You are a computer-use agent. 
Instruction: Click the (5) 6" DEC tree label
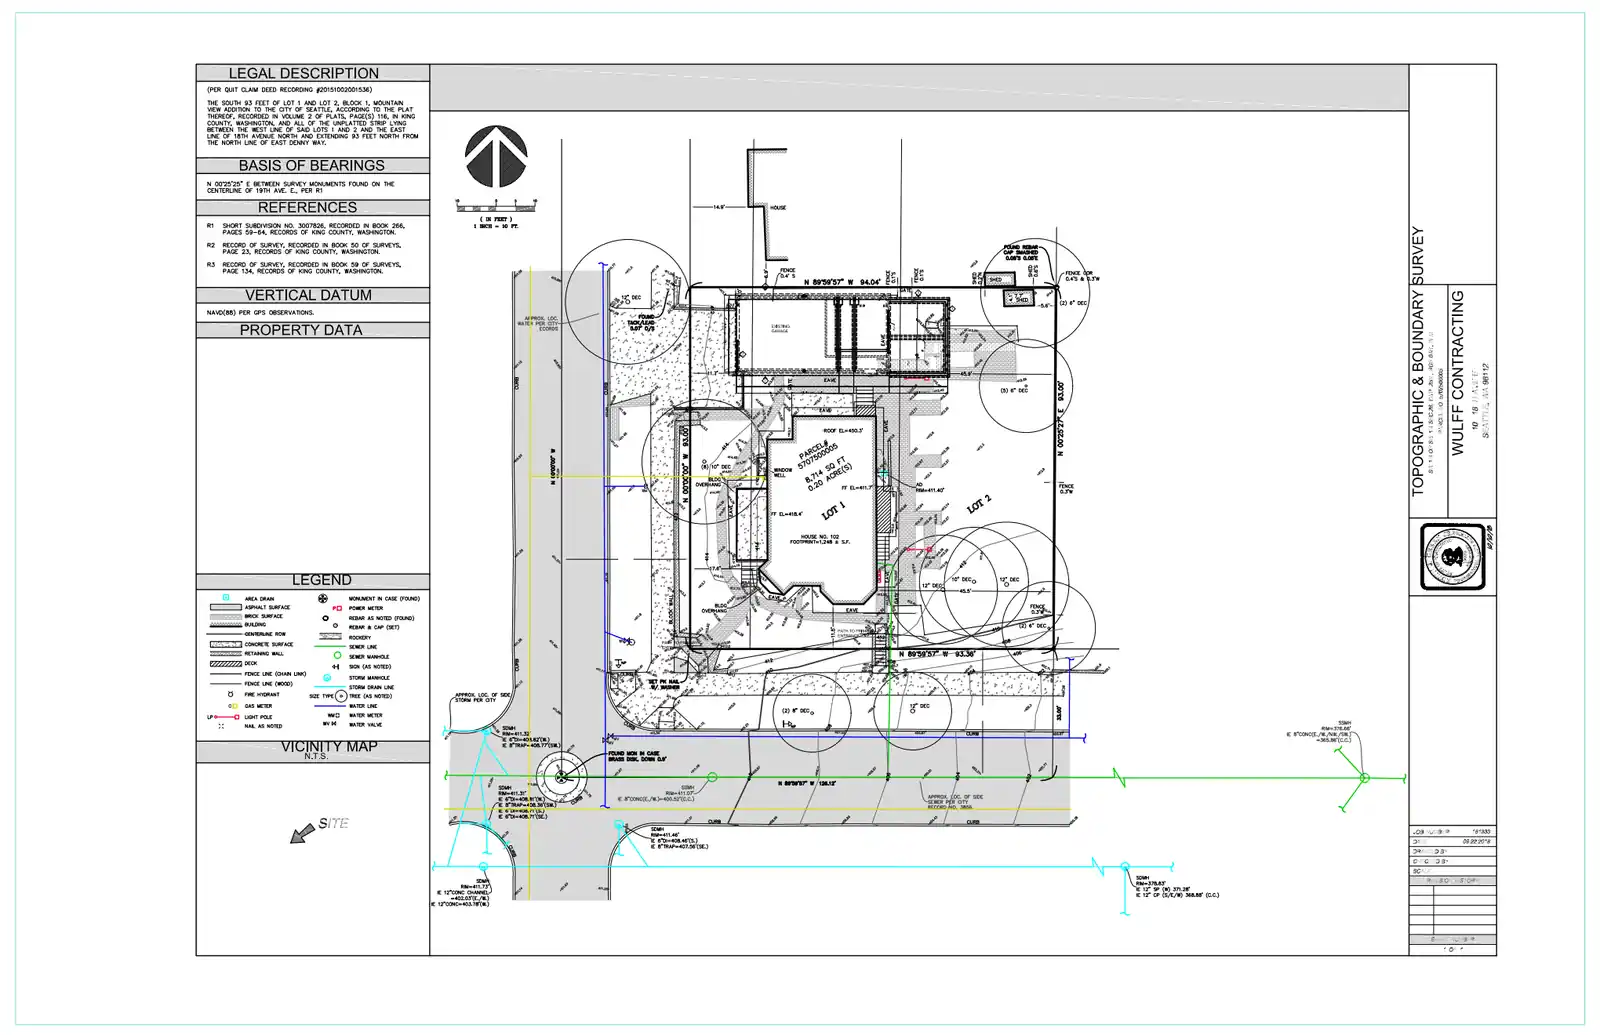1015,390
